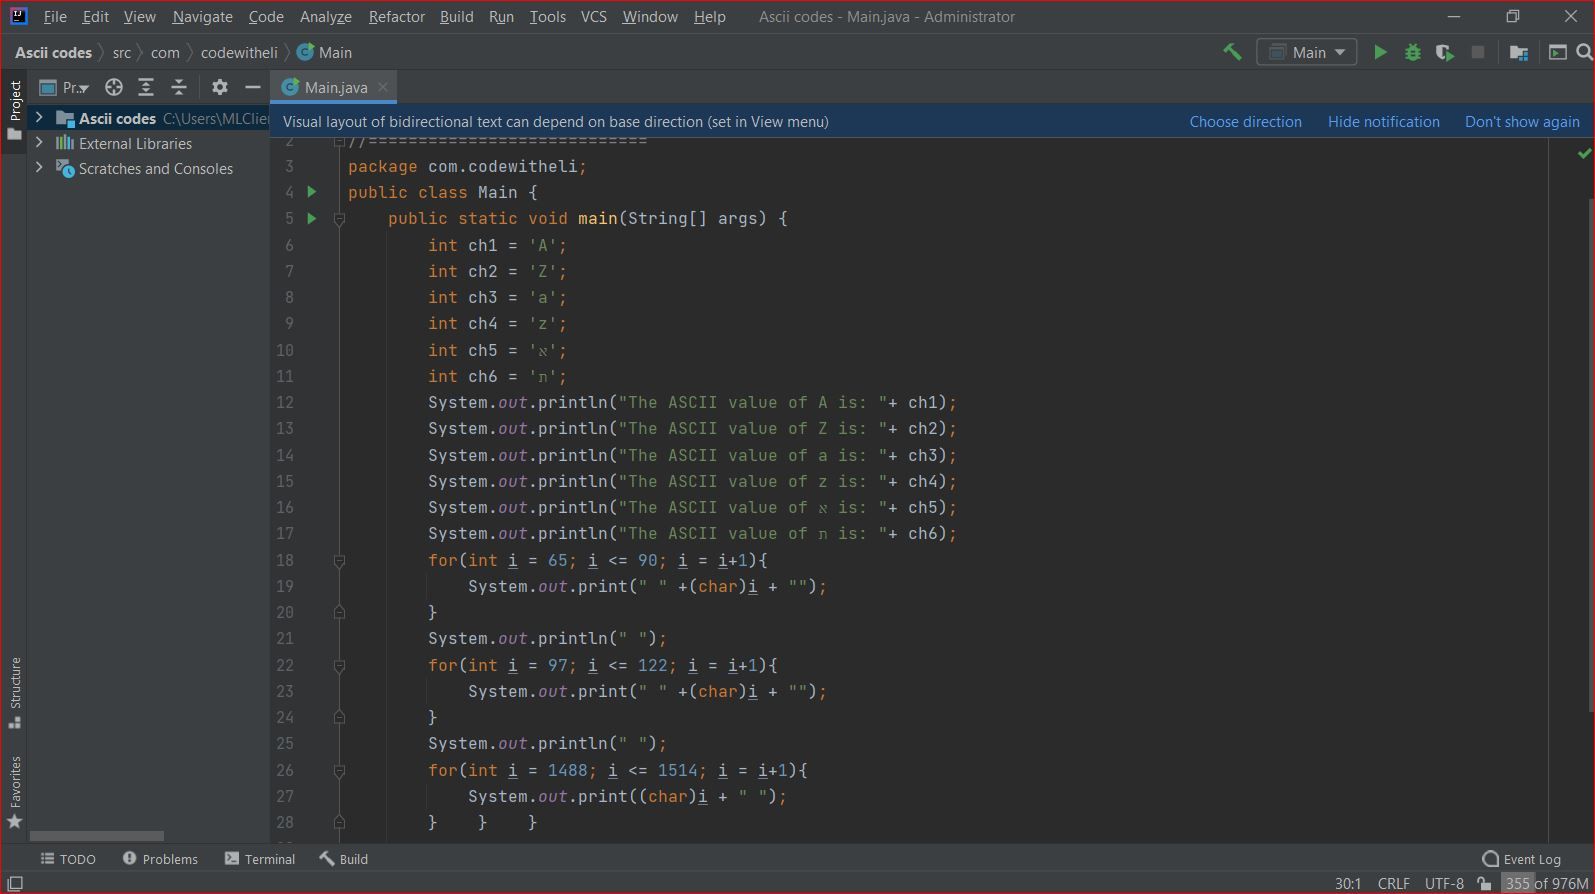Click the read-only lock icon in status bar
Viewport: 1595px width, 894px height.
pyautogui.click(x=1484, y=883)
